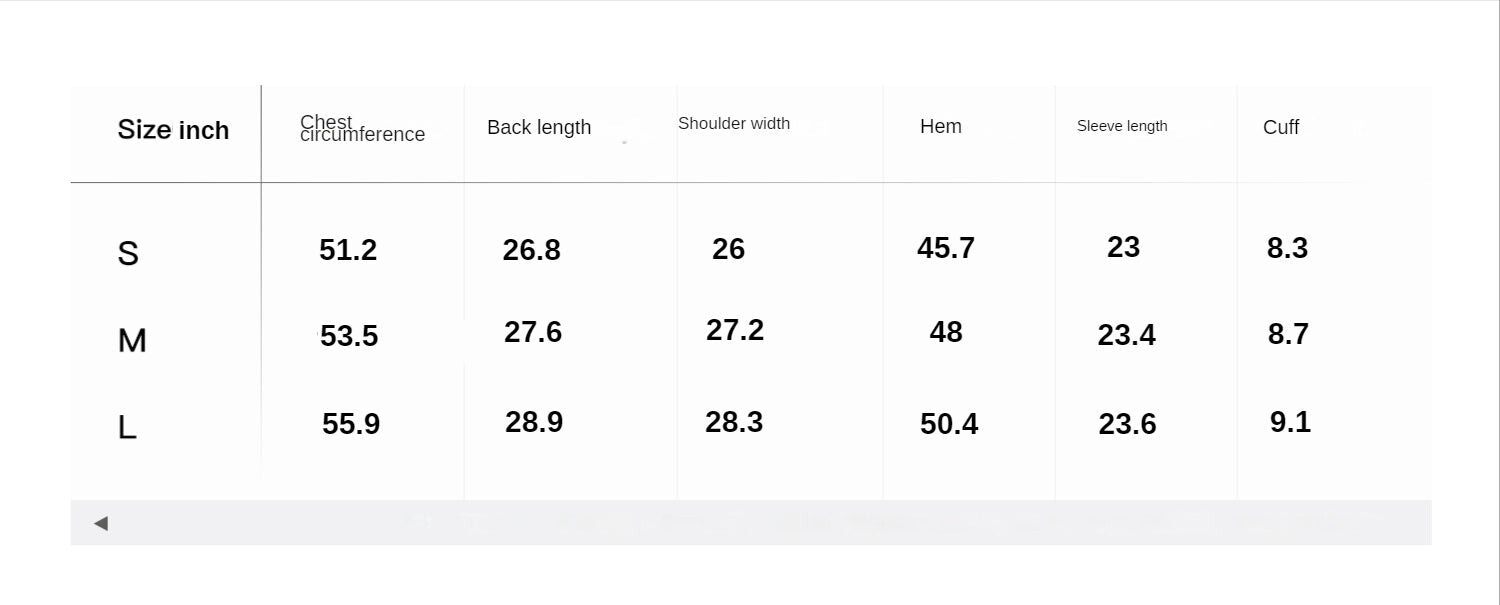The image size is (1500, 605).
Task: Select the L size row label
Action: 127,428
